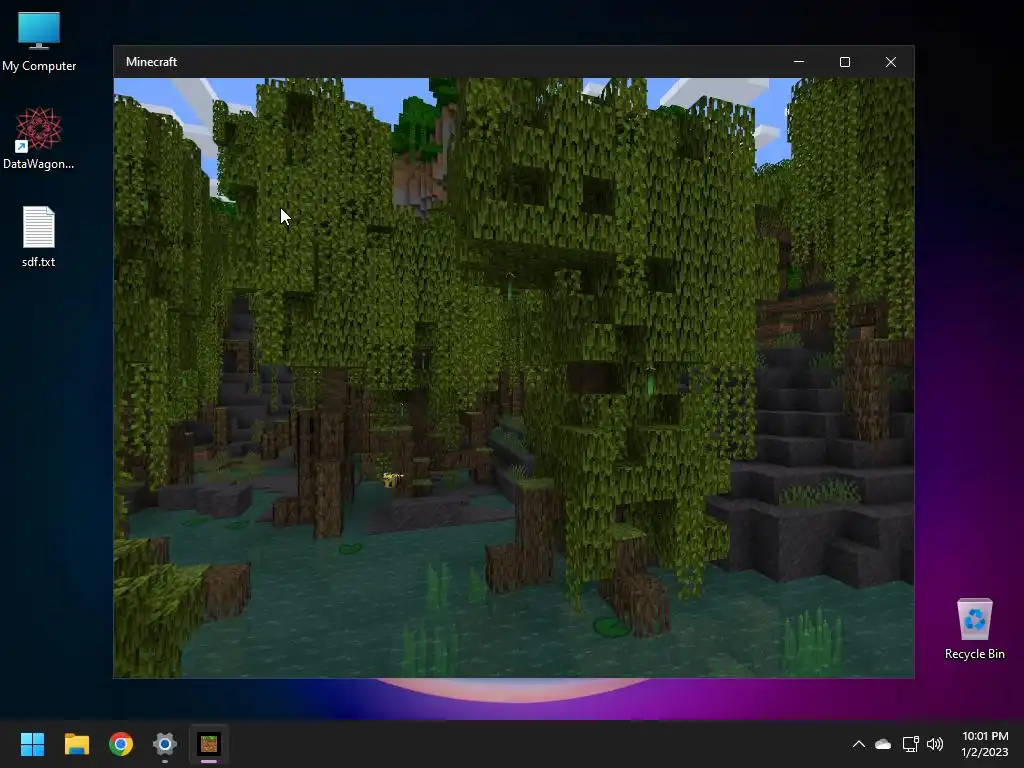The image size is (1024, 768).
Task: Switch to Minecraft taskbar icon
Action: pos(209,744)
